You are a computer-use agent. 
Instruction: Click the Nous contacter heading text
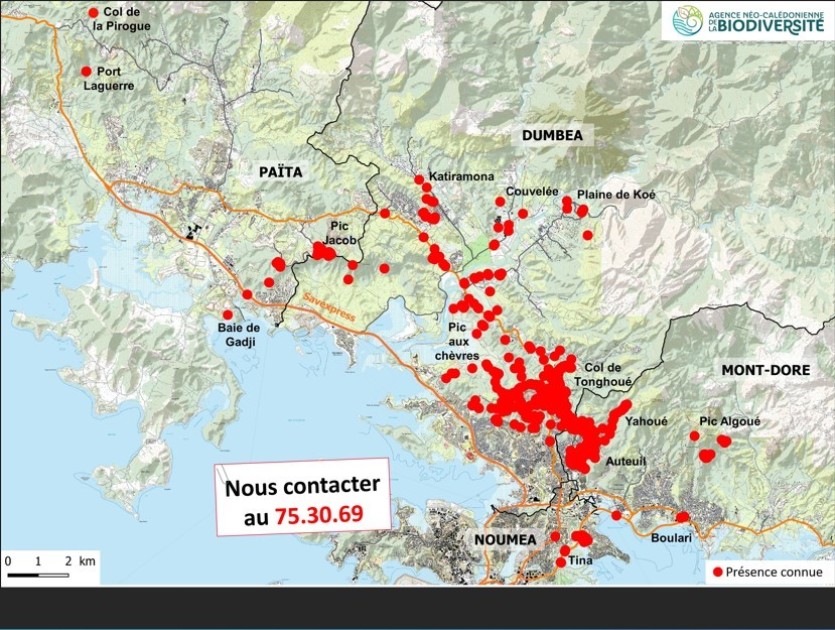[x=302, y=487]
